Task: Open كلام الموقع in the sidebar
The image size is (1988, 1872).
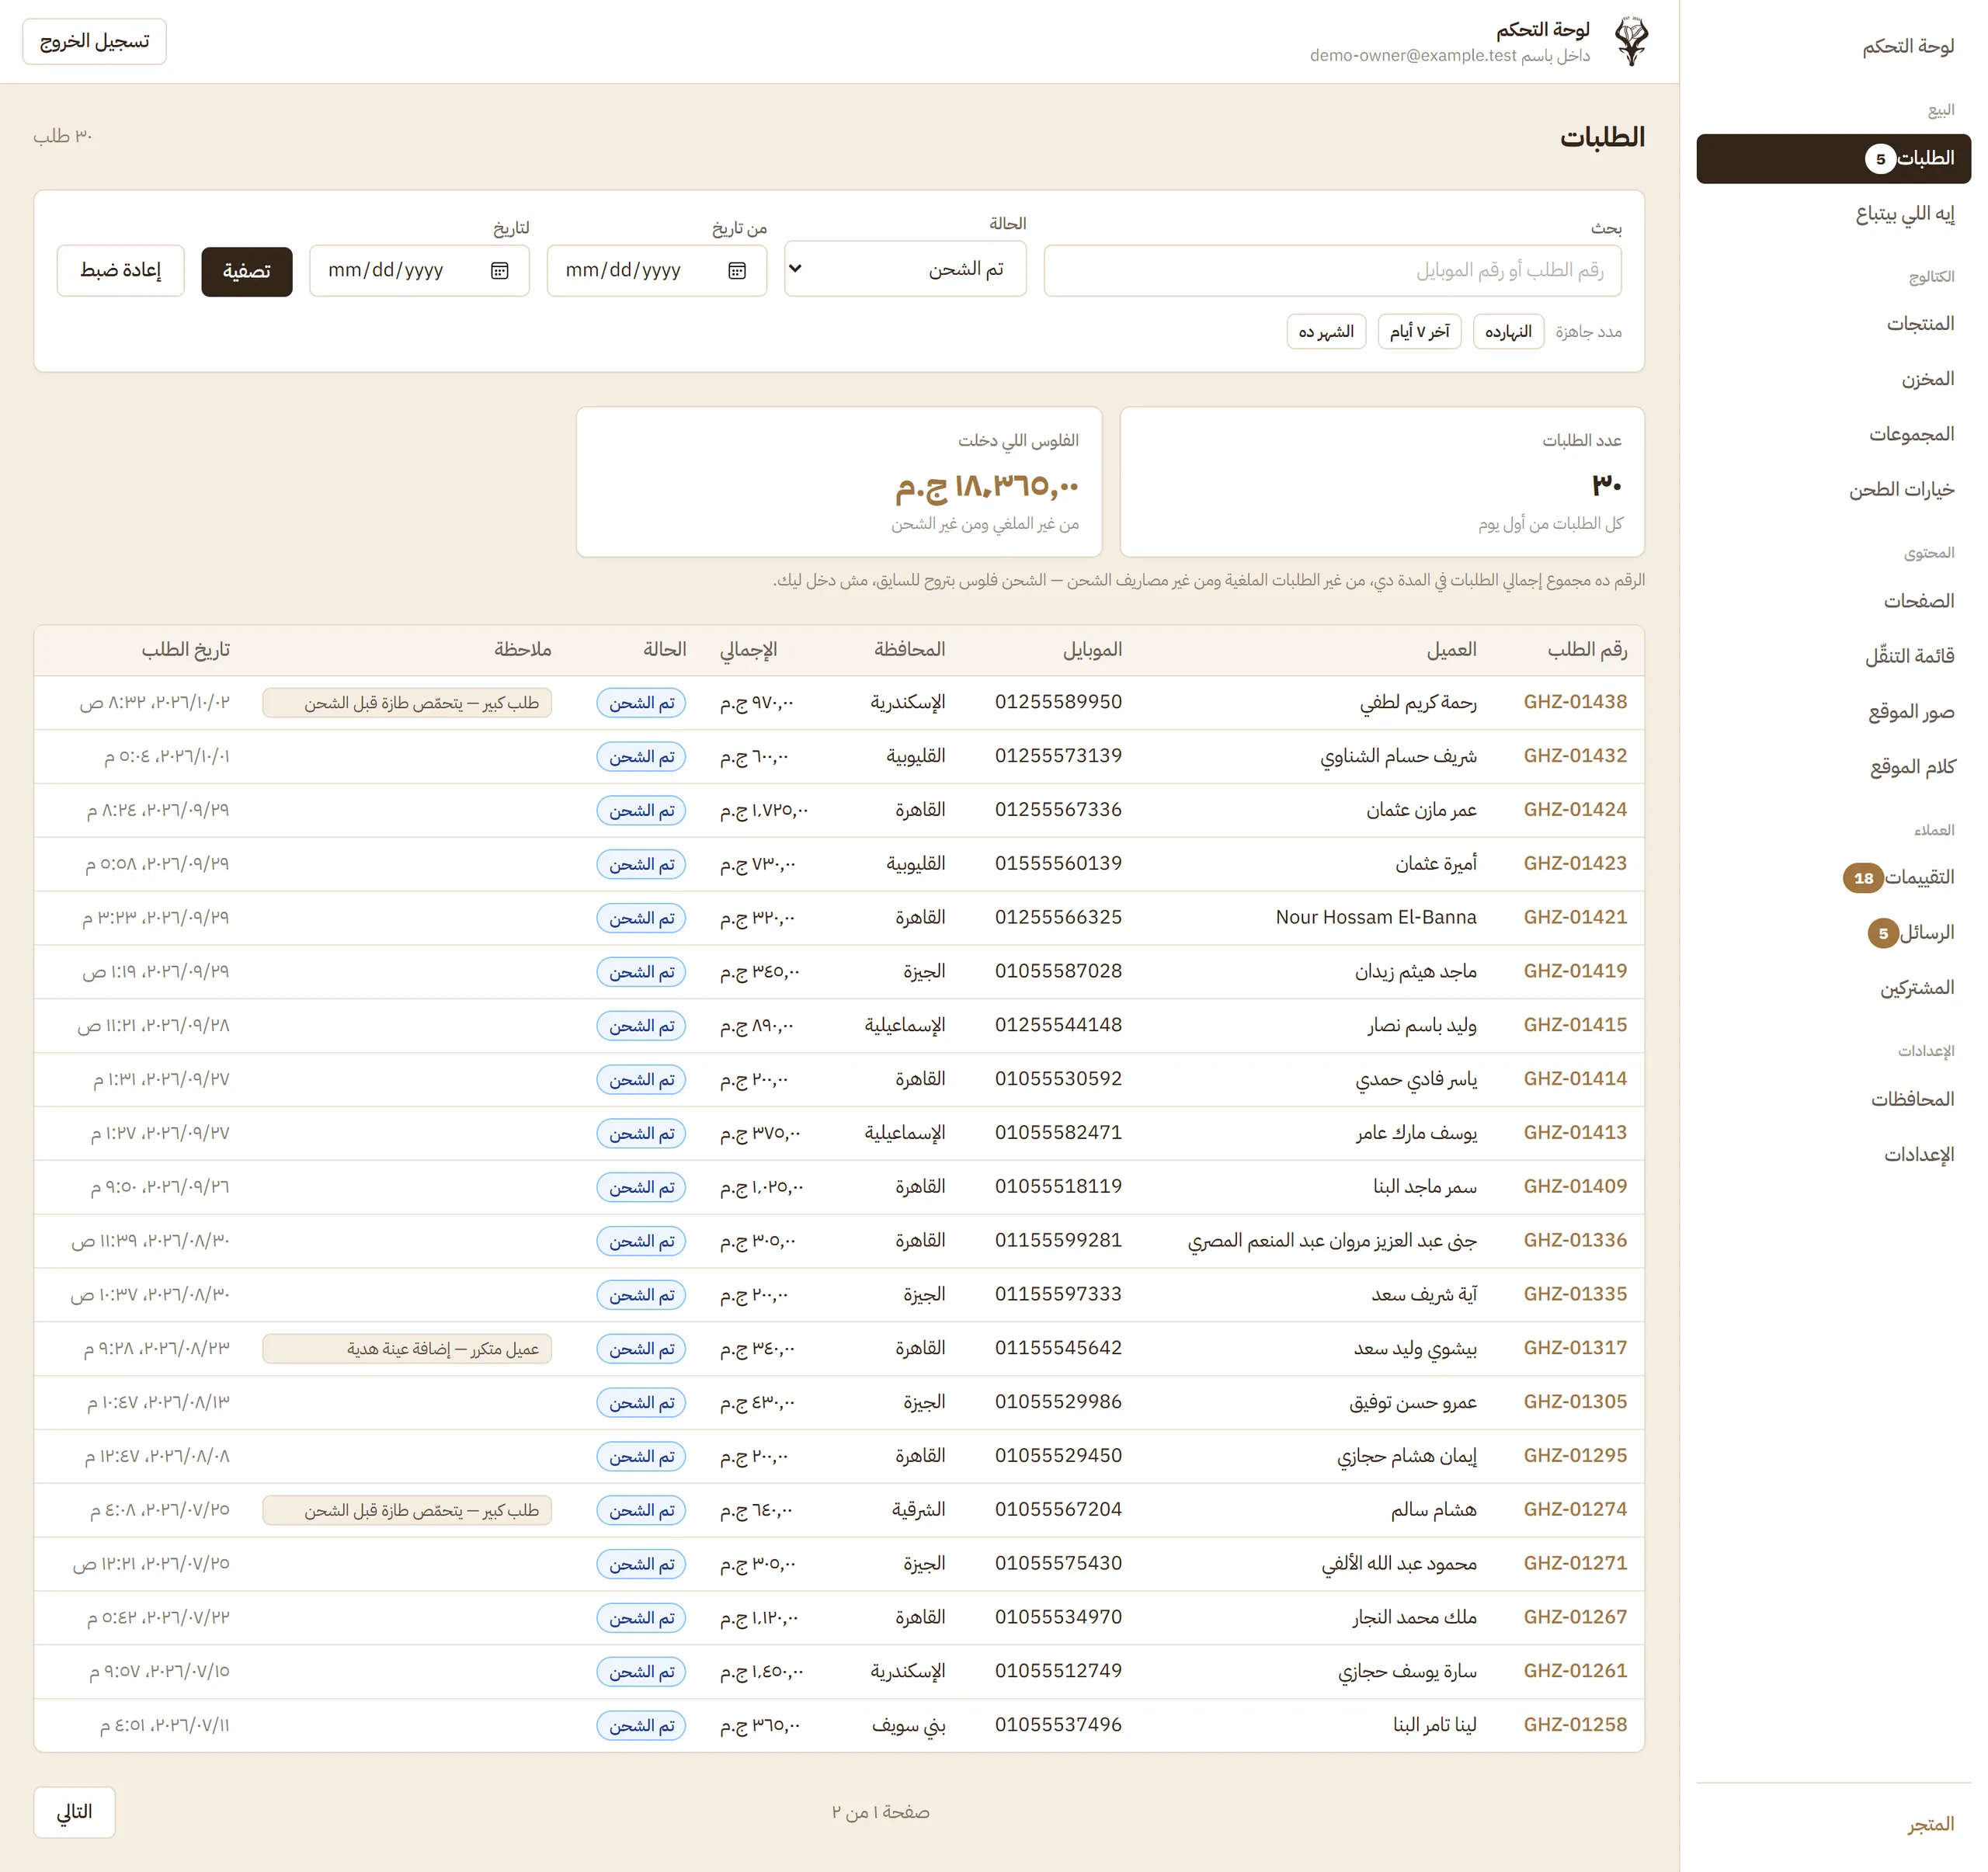Action: (1833, 767)
